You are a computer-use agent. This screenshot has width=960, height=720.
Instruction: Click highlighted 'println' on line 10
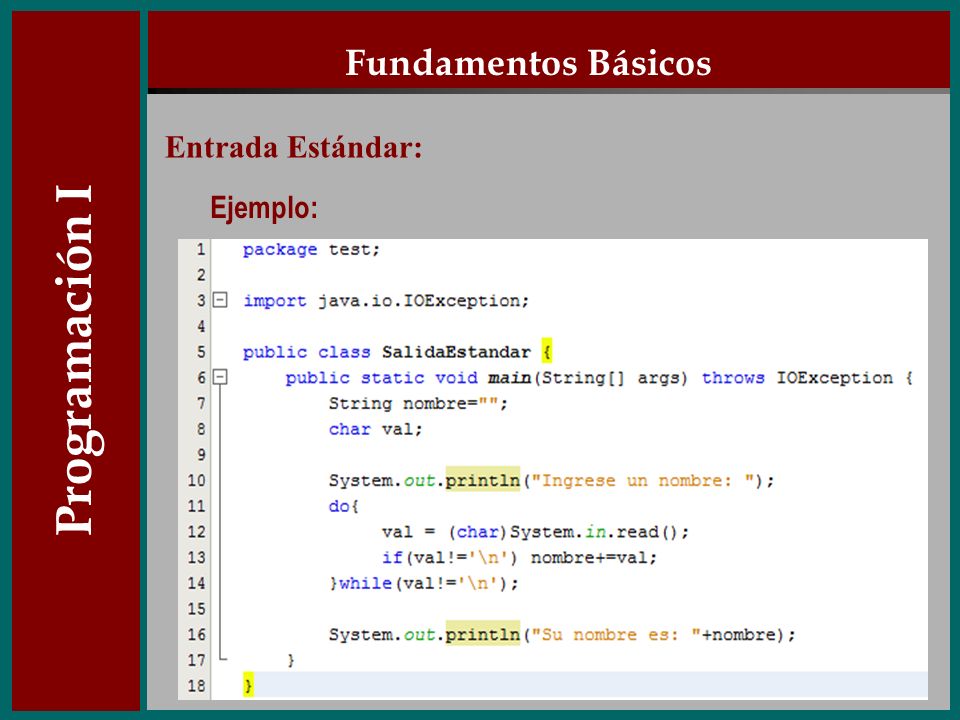coord(482,480)
